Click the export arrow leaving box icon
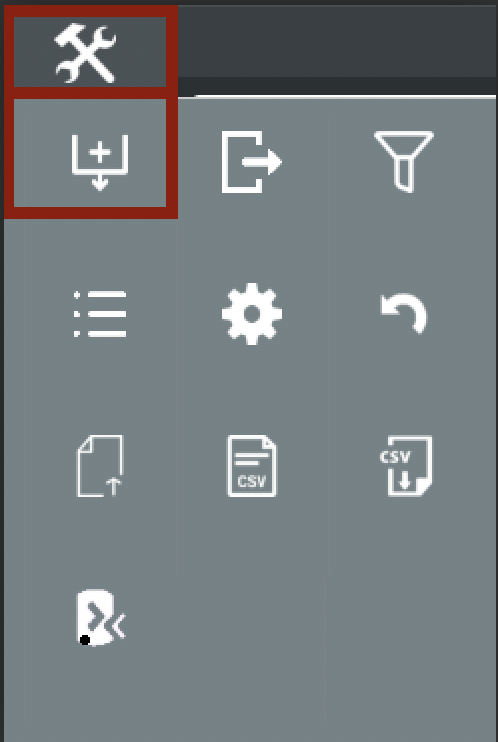This screenshot has height=742, width=498. pyautogui.click(x=252, y=162)
